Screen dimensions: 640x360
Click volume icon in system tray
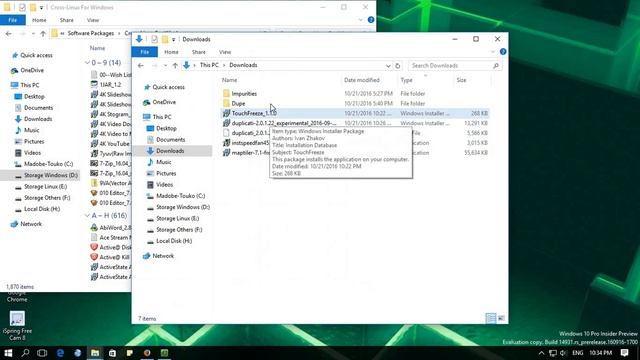[563, 353]
